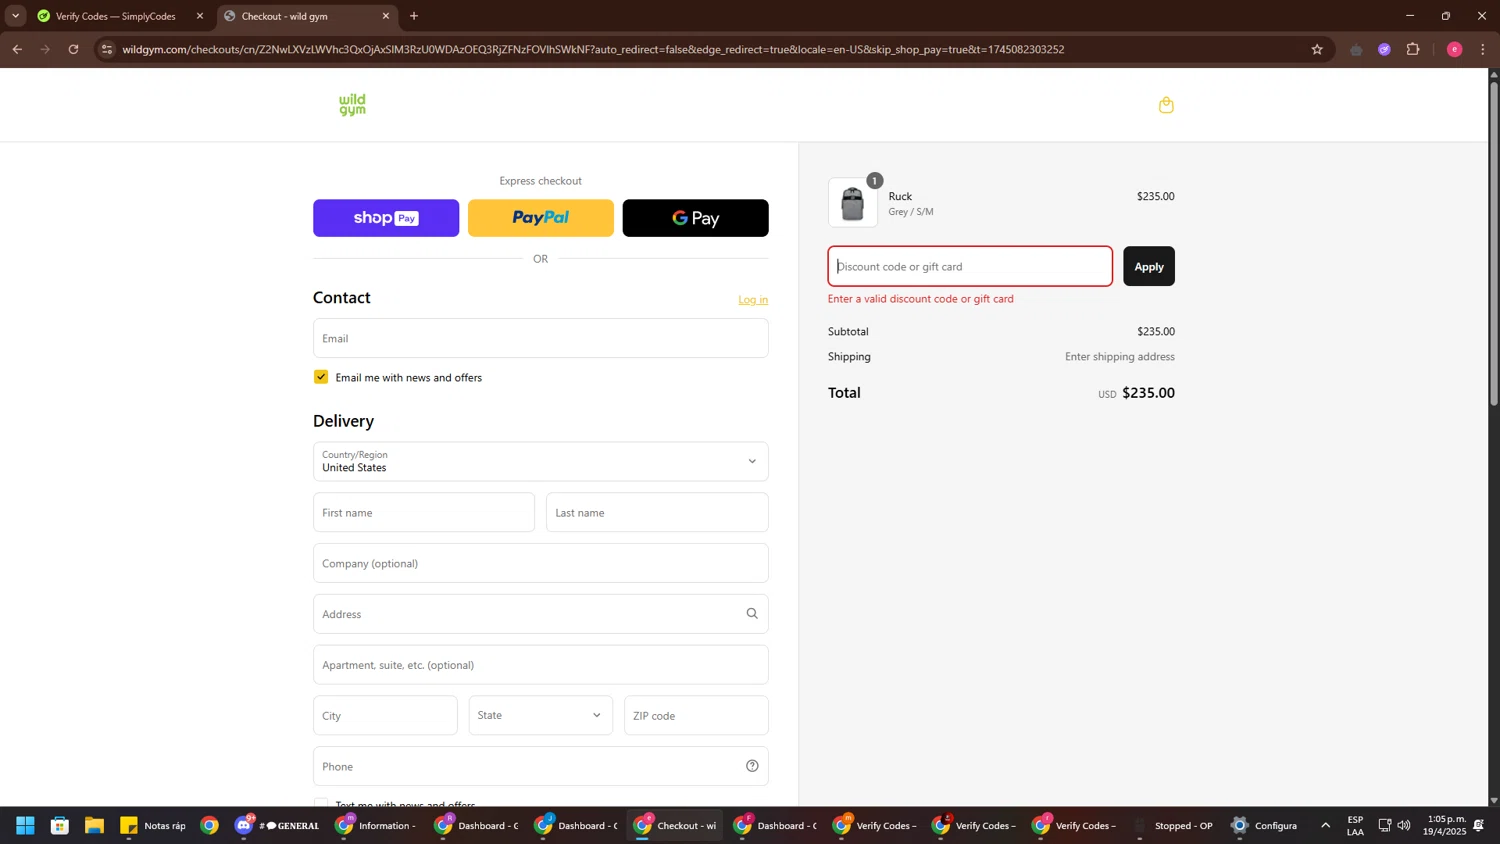This screenshot has height=844, width=1500.
Task: Focus the discount code or gift card field
Action: 970,266
